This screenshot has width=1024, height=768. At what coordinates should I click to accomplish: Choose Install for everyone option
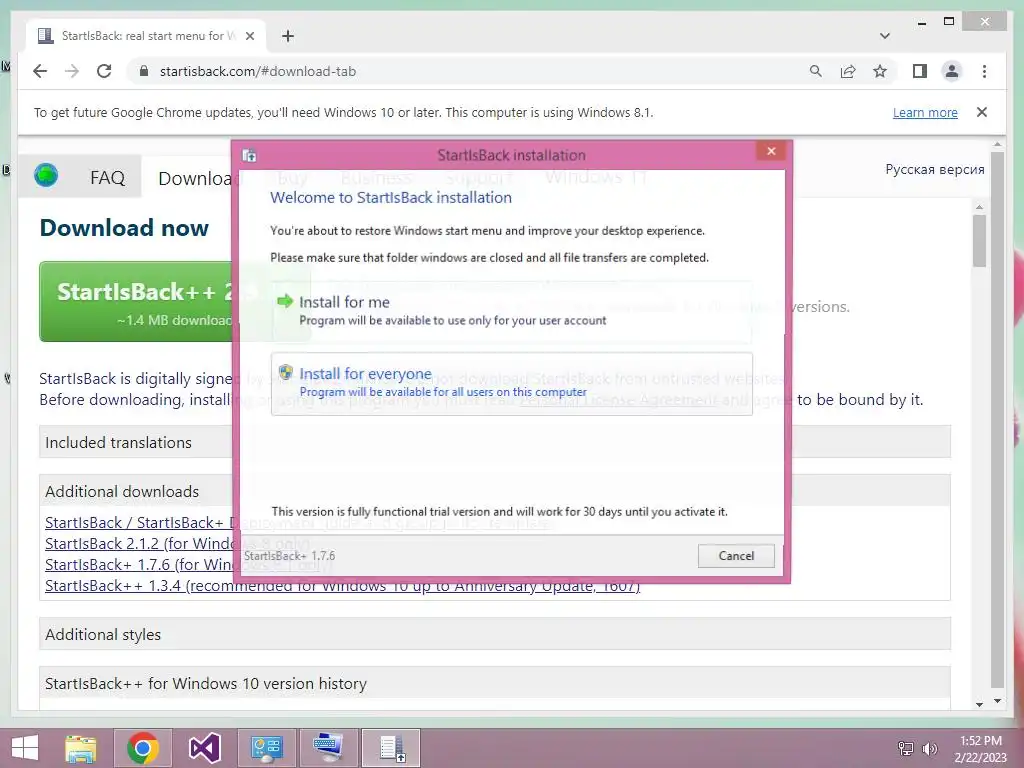point(511,383)
